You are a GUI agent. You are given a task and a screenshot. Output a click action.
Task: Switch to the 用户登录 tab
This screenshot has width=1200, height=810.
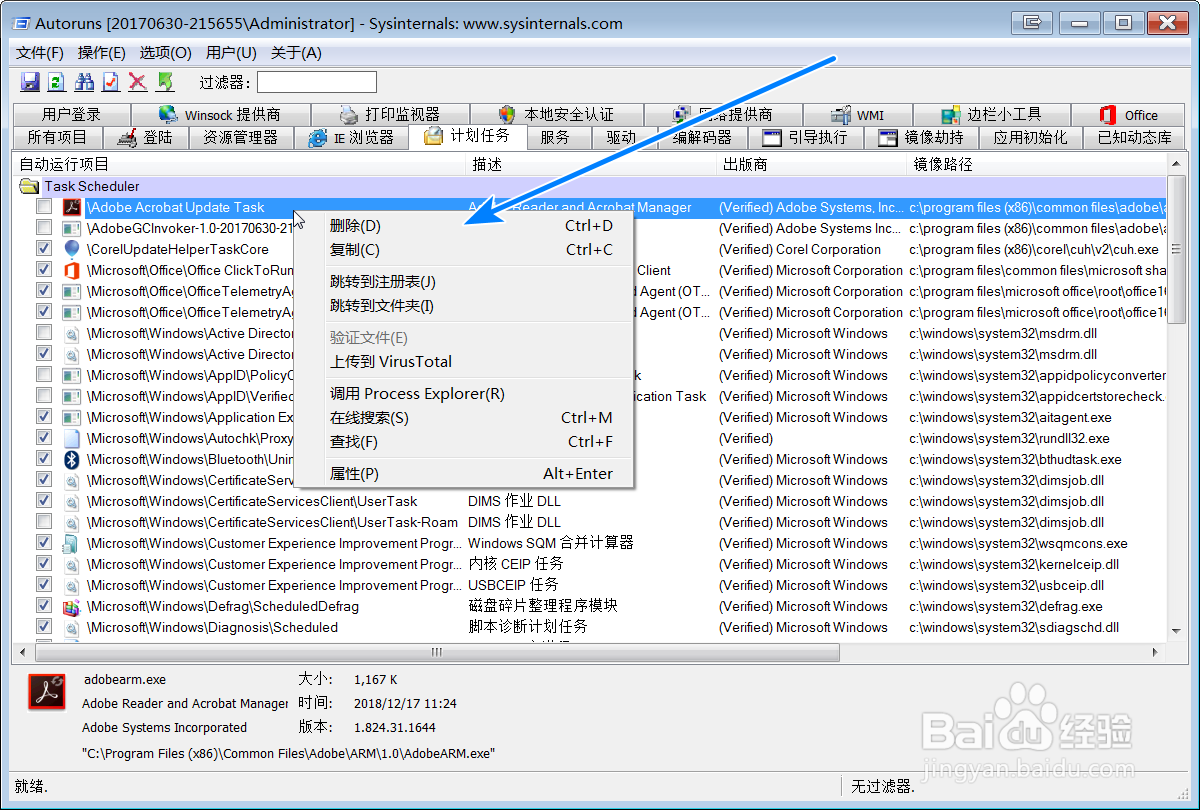pyautogui.click(x=72, y=115)
